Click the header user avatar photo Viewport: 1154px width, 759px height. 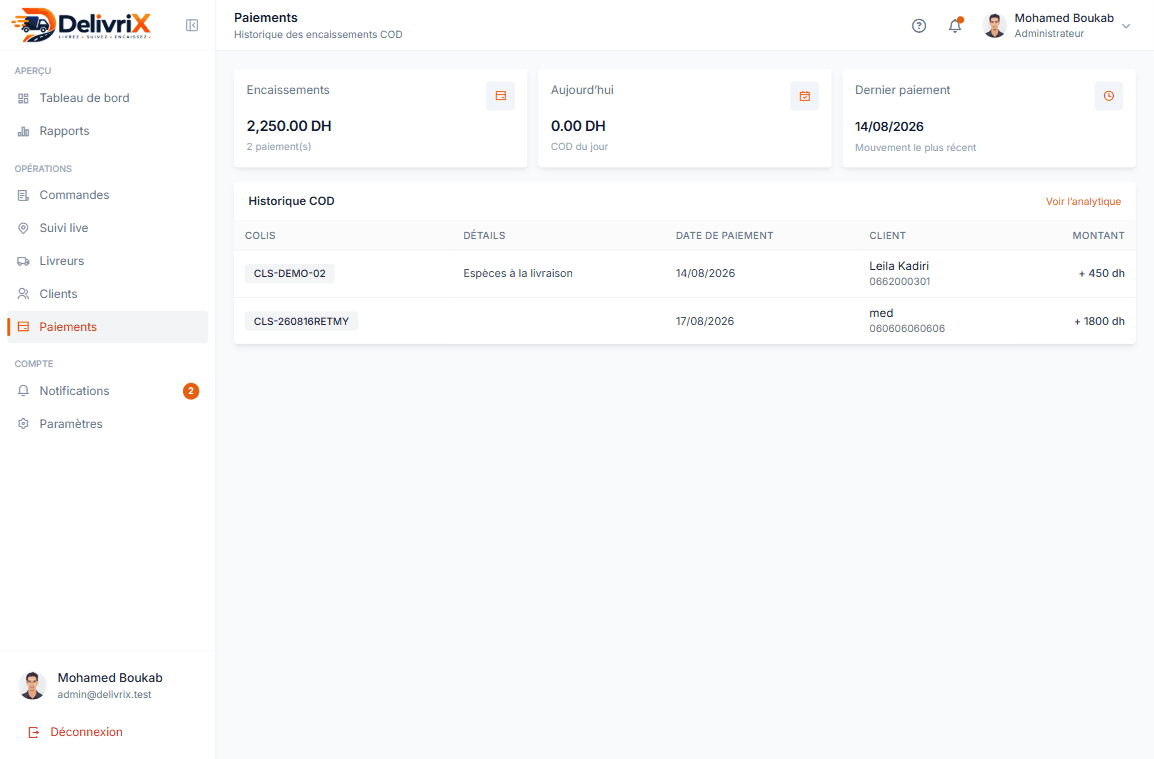(995, 26)
